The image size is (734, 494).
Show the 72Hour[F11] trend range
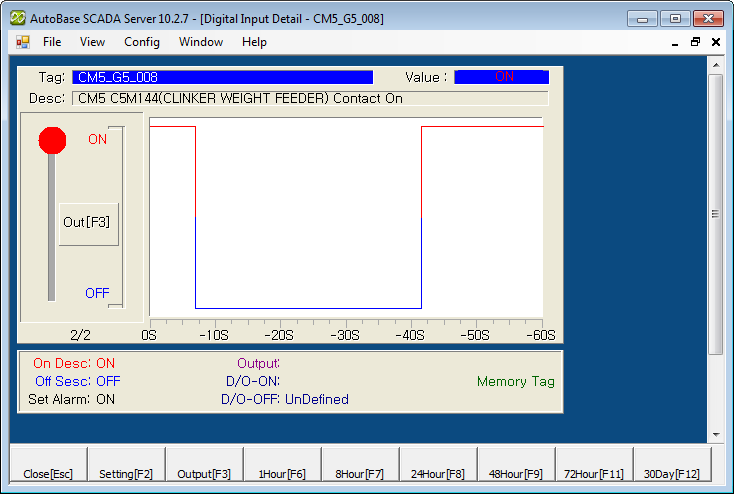[594, 464]
